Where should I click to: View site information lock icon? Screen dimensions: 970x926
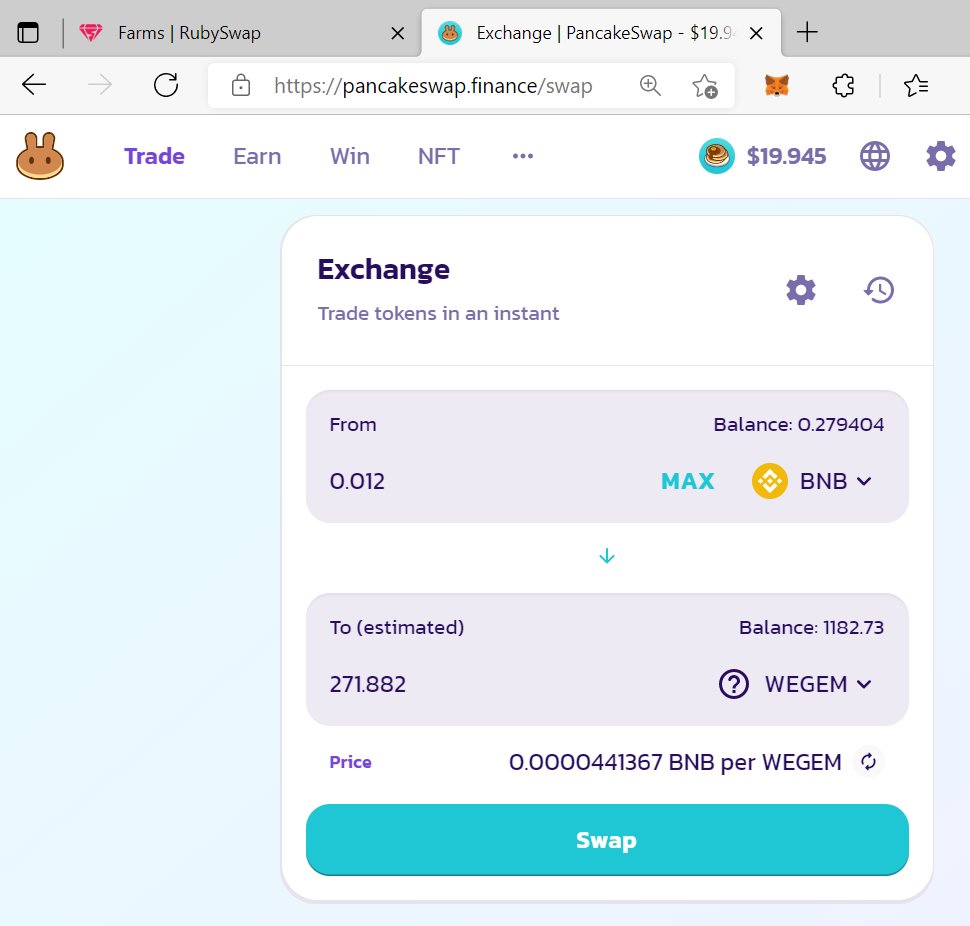[x=241, y=85]
